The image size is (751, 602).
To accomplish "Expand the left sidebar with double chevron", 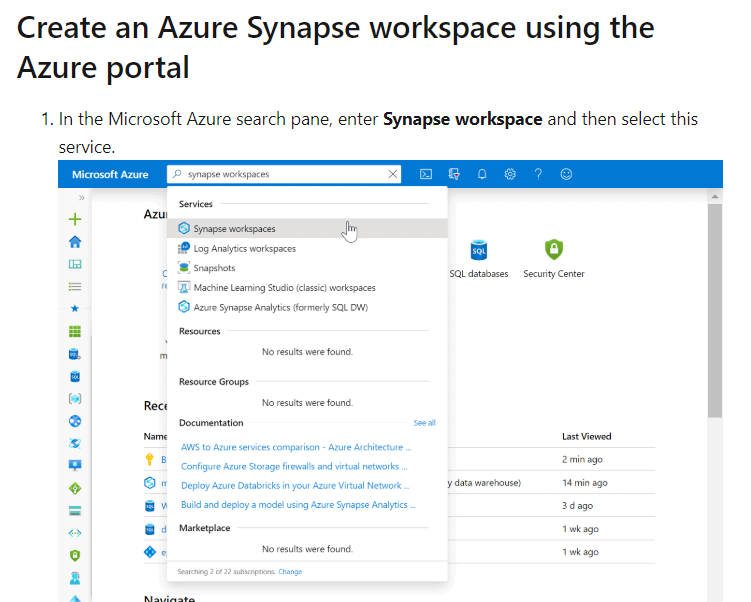I will click(81, 197).
